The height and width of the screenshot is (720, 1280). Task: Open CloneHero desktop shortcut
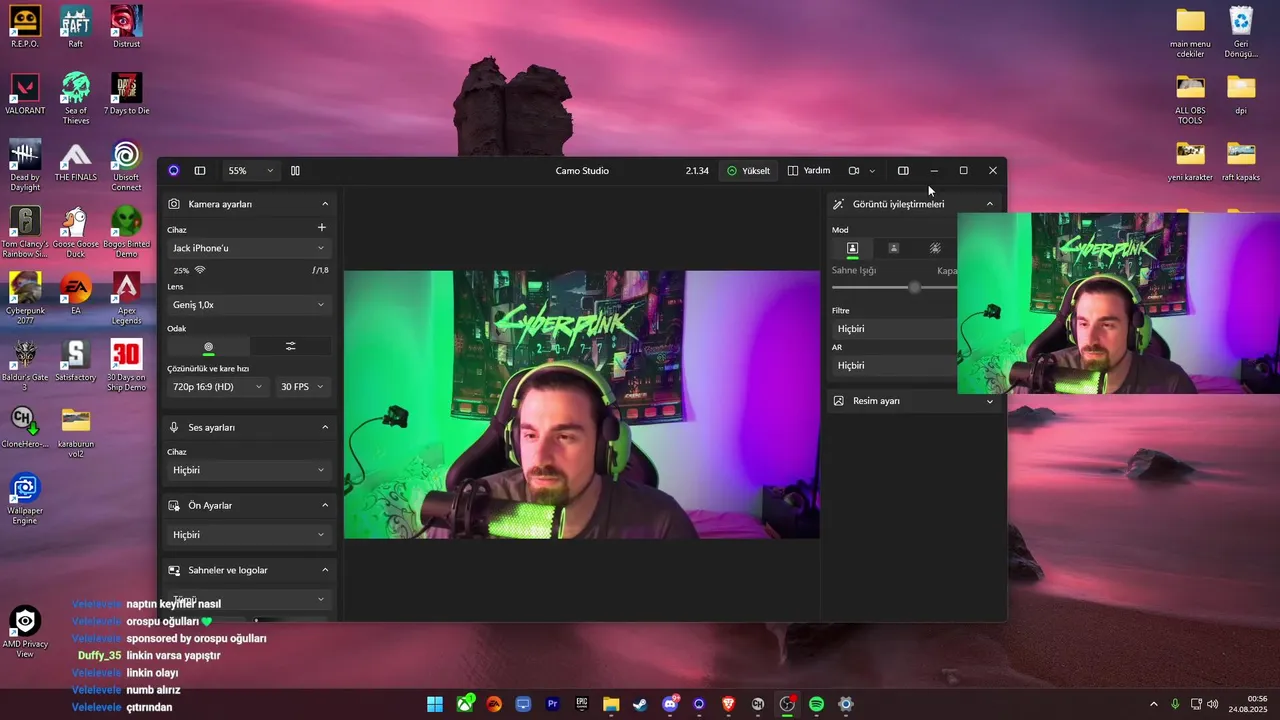point(25,427)
